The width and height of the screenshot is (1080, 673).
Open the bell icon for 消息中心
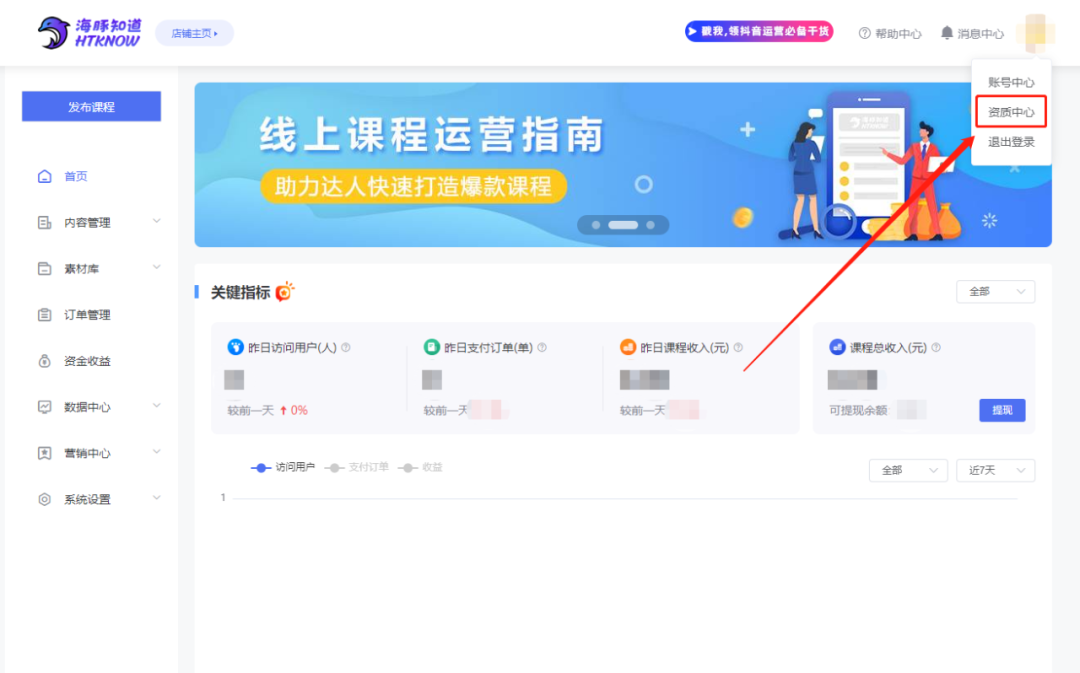pos(947,32)
